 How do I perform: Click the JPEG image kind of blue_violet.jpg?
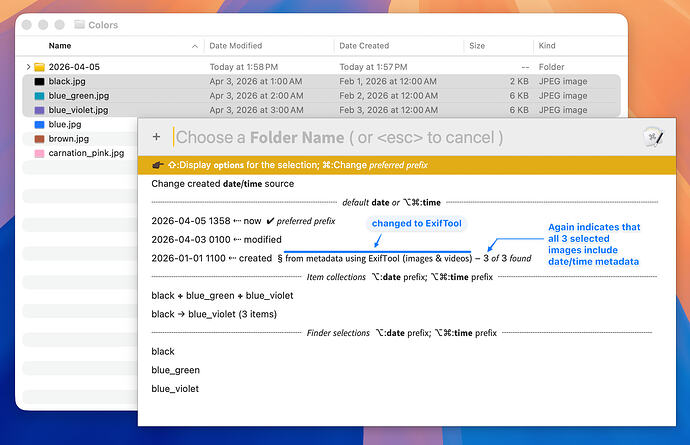point(563,110)
